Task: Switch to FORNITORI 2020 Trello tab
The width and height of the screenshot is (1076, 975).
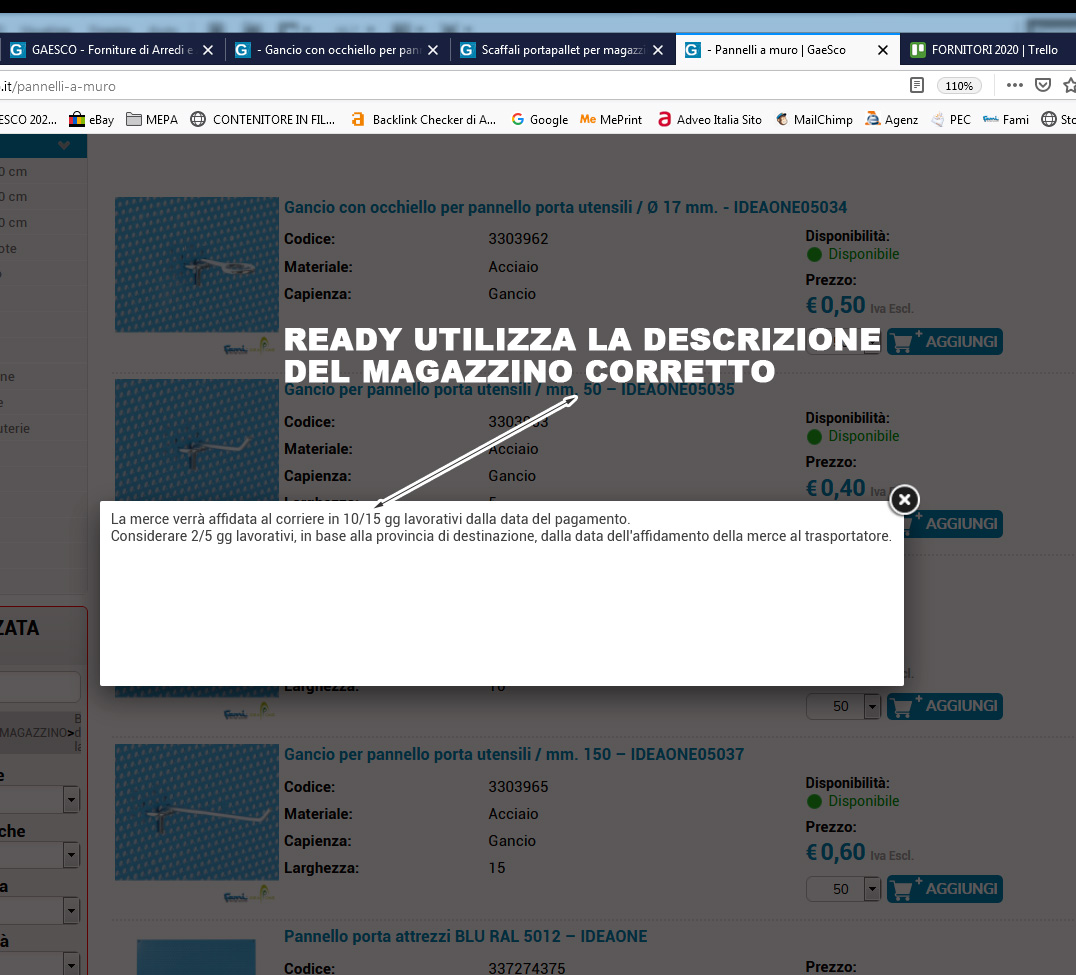Action: click(x=988, y=50)
